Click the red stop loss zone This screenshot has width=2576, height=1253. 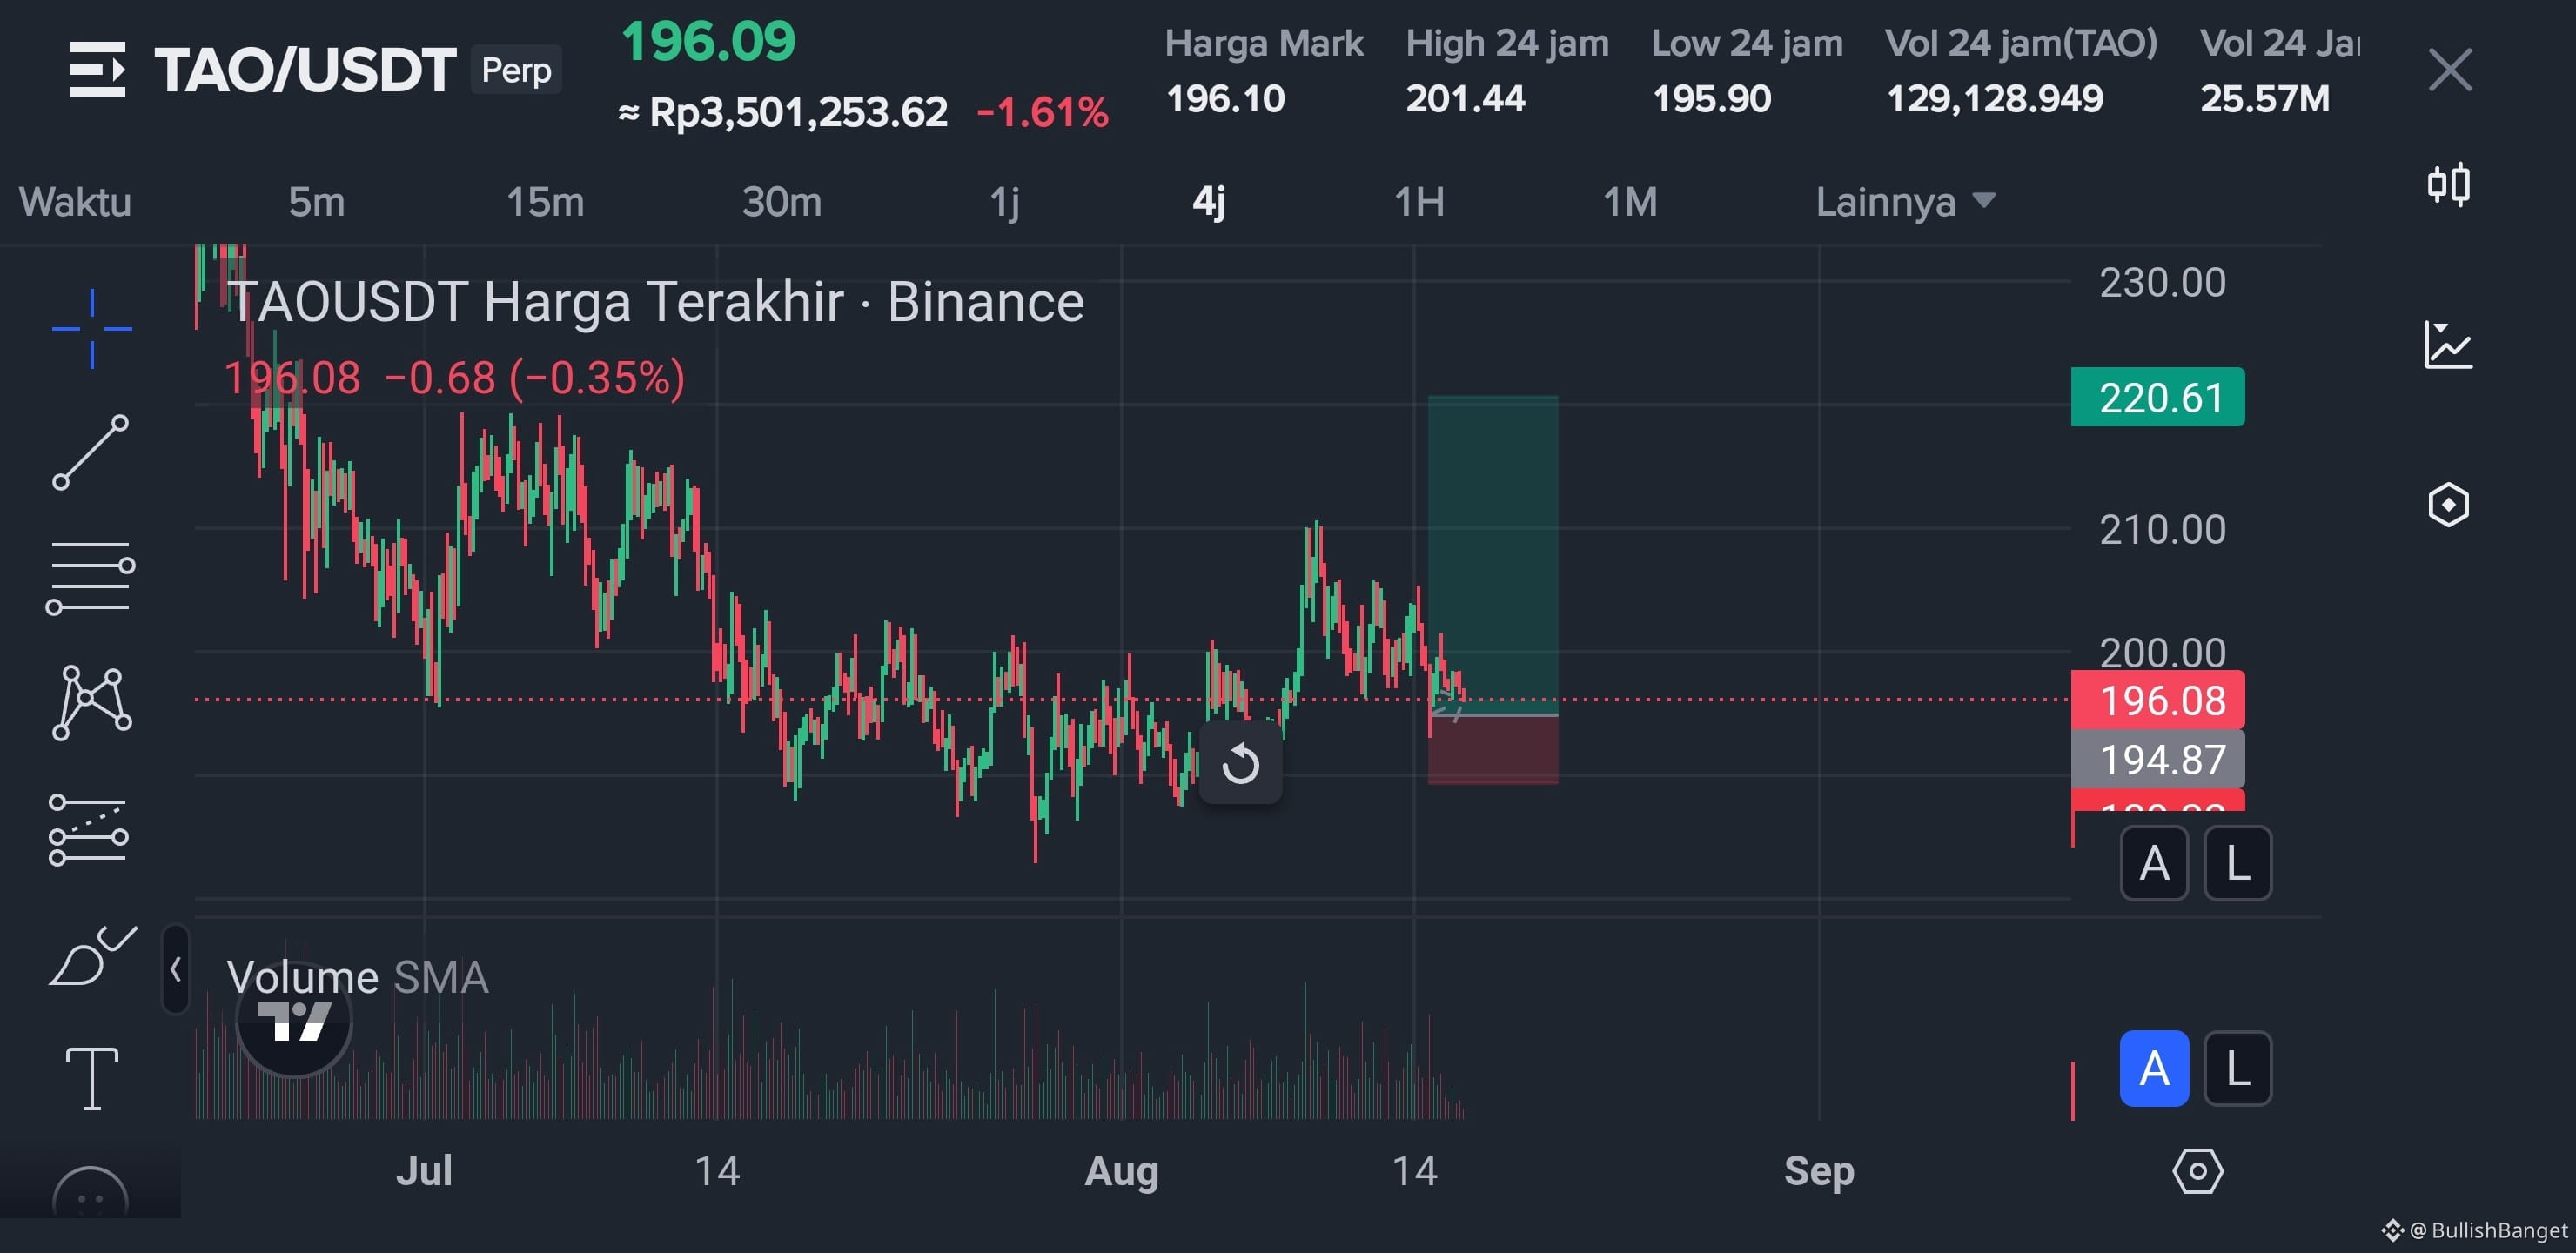(x=1493, y=750)
